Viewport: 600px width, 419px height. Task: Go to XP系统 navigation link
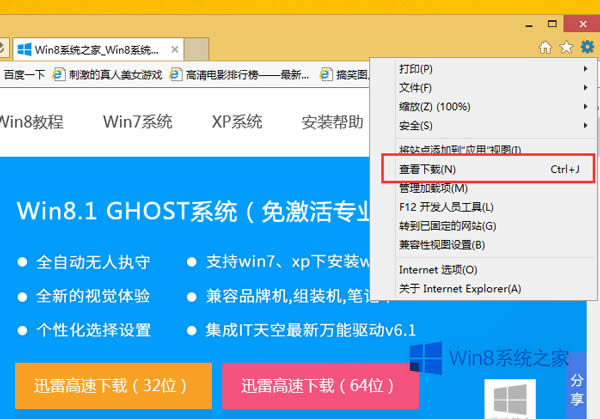[237, 122]
